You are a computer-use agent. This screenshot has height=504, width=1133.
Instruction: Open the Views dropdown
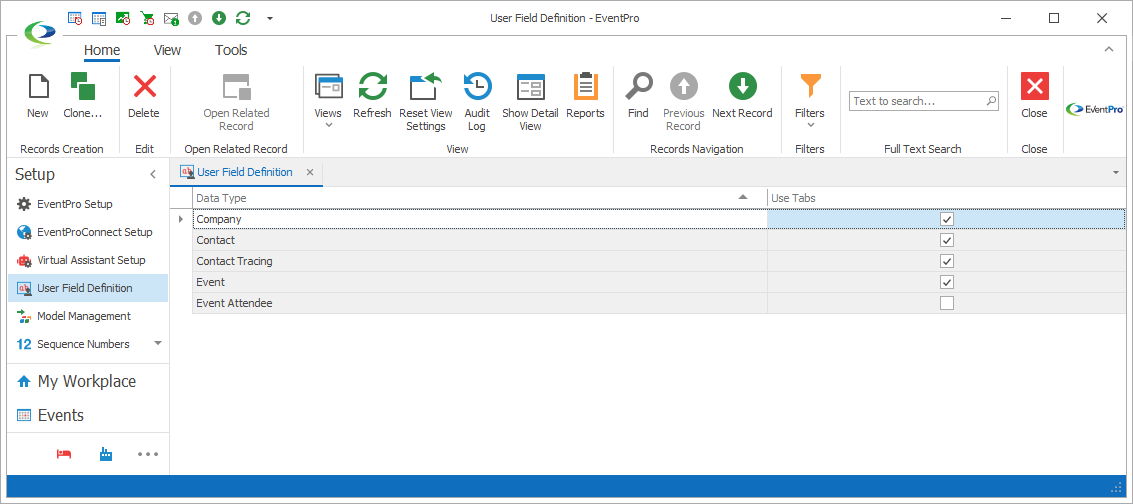point(328,101)
